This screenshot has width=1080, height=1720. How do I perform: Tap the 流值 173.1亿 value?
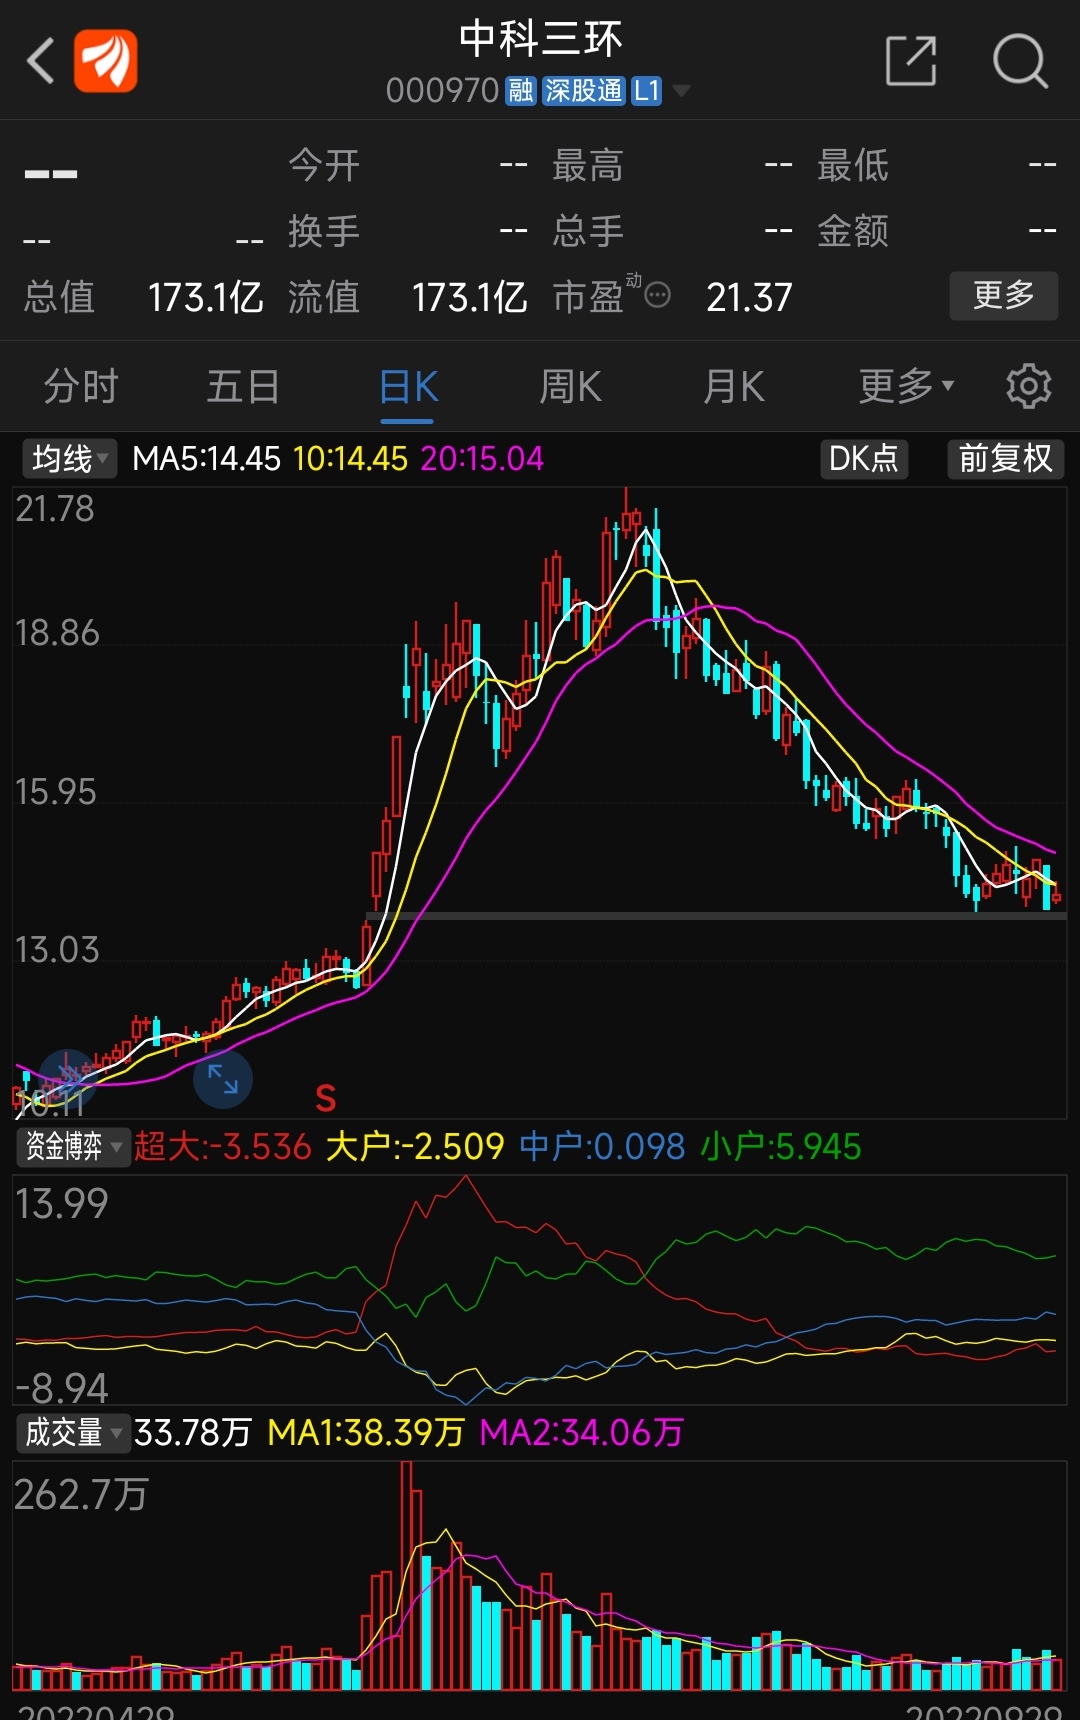tap(469, 297)
